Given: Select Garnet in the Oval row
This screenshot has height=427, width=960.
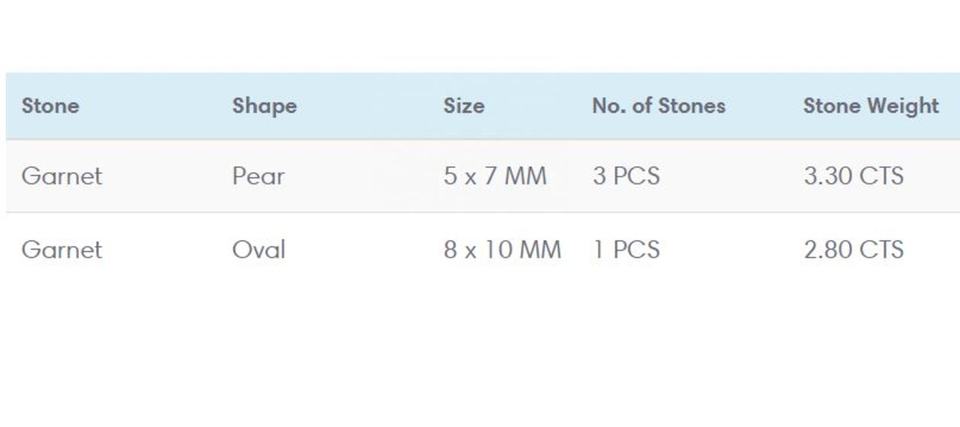Looking at the screenshot, I should [x=62, y=249].
